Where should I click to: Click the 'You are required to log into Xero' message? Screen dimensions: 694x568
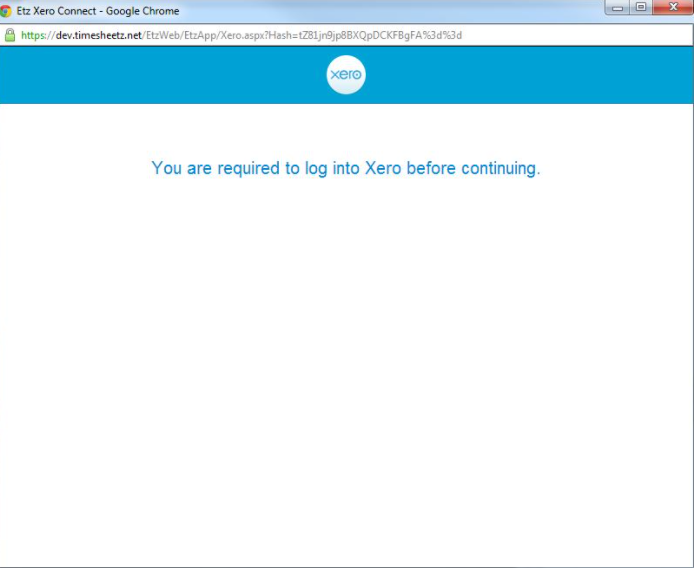346,169
